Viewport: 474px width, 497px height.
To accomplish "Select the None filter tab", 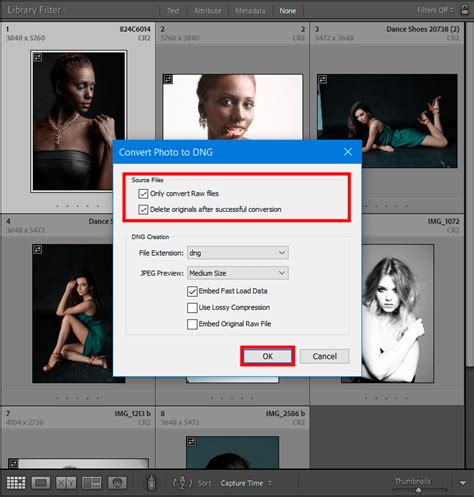I will [288, 11].
